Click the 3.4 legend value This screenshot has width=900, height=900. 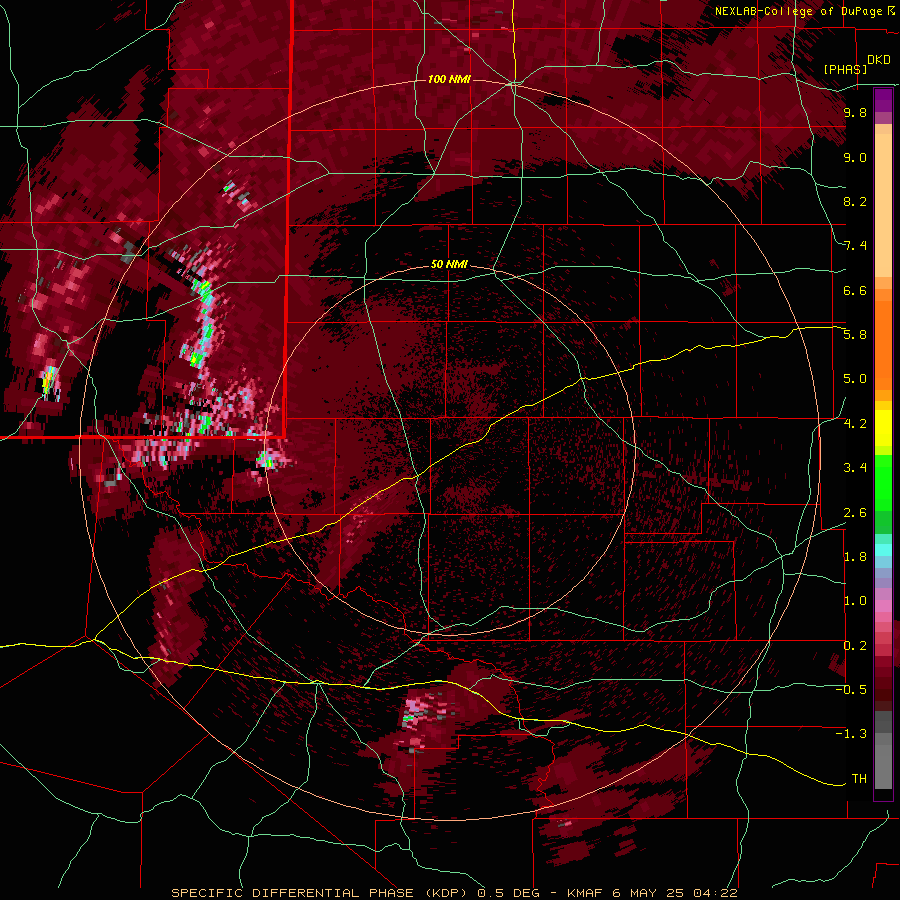click(855, 468)
